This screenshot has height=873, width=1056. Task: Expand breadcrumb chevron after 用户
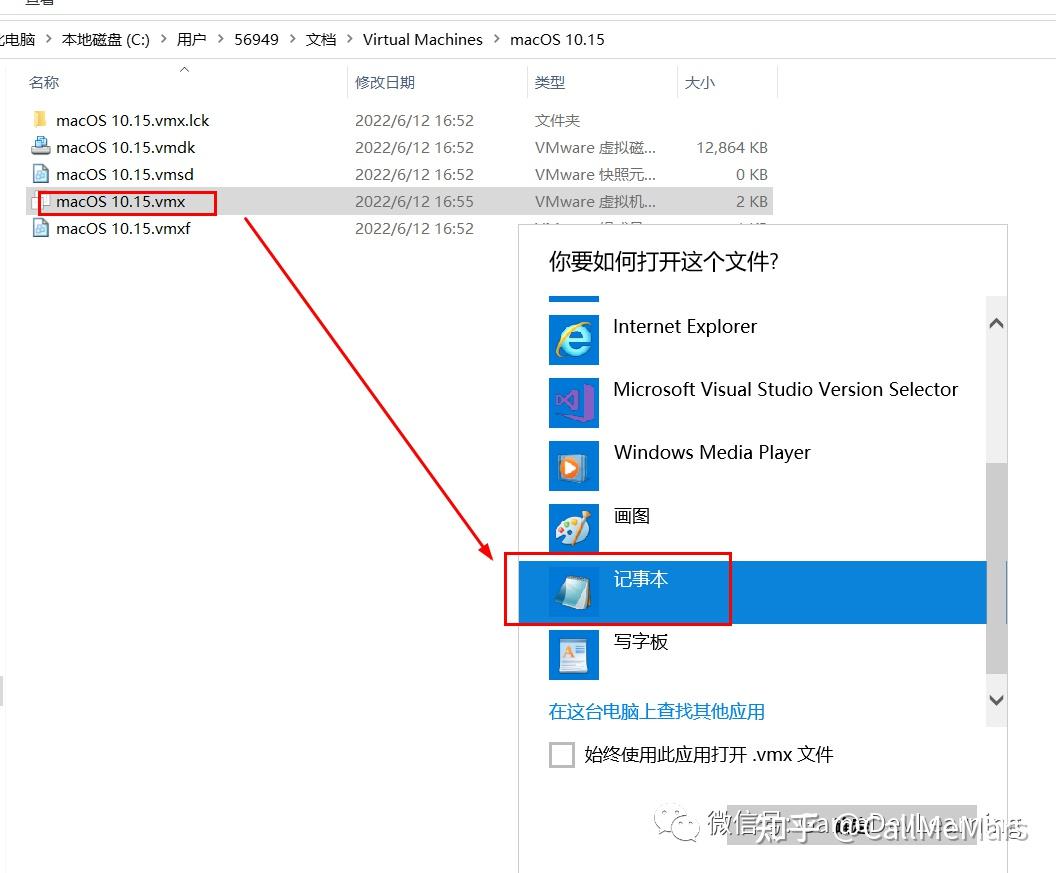[220, 39]
